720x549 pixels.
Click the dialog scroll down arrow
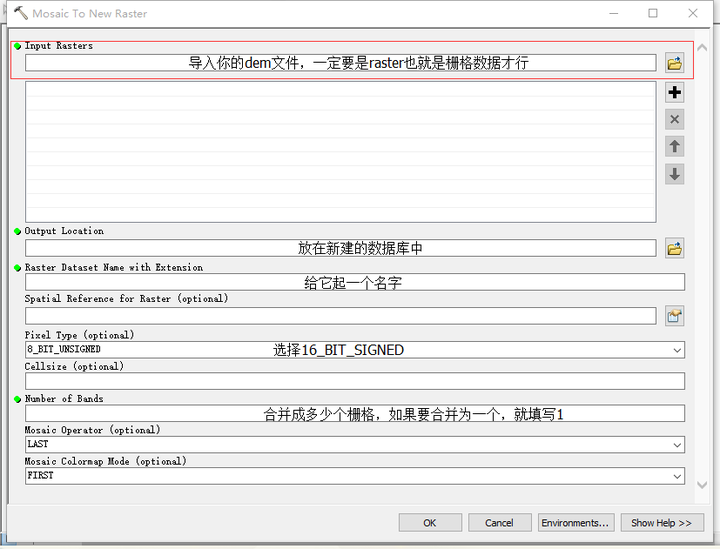[x=702, y=485]
